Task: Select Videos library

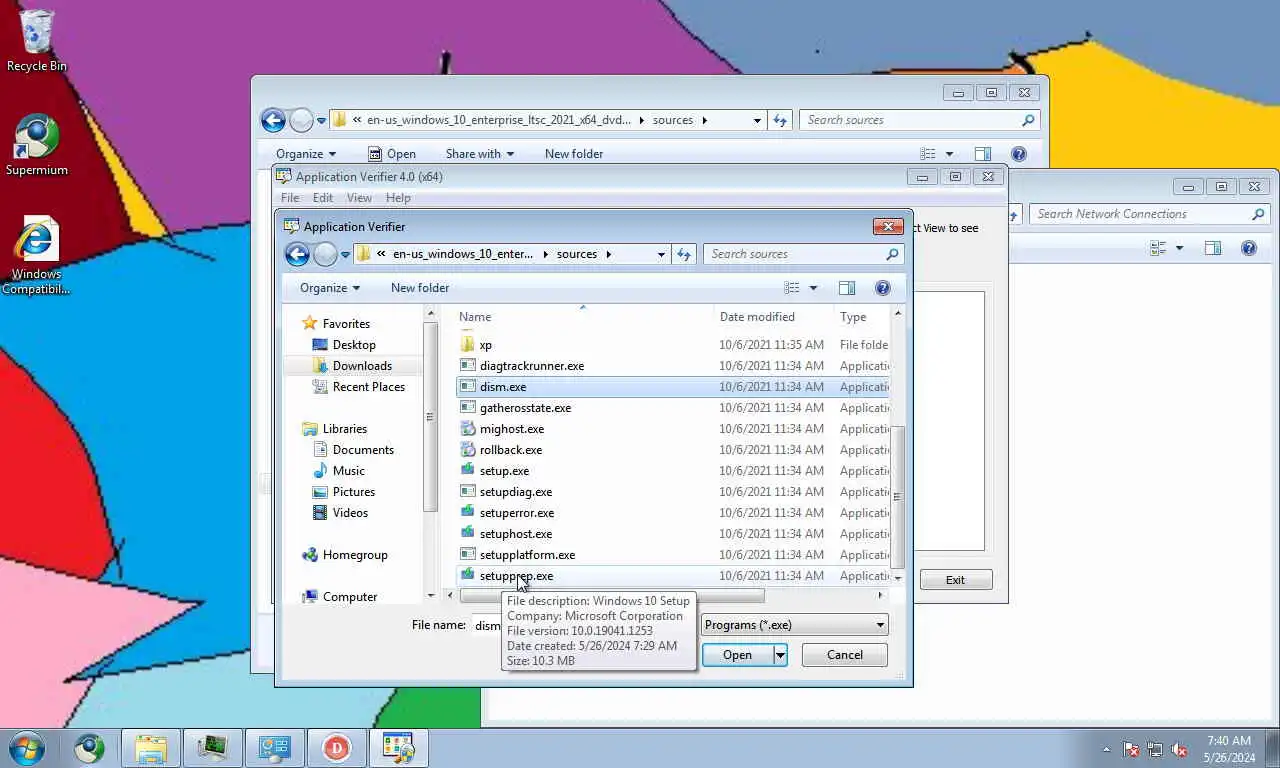Action: coord(350,513)
